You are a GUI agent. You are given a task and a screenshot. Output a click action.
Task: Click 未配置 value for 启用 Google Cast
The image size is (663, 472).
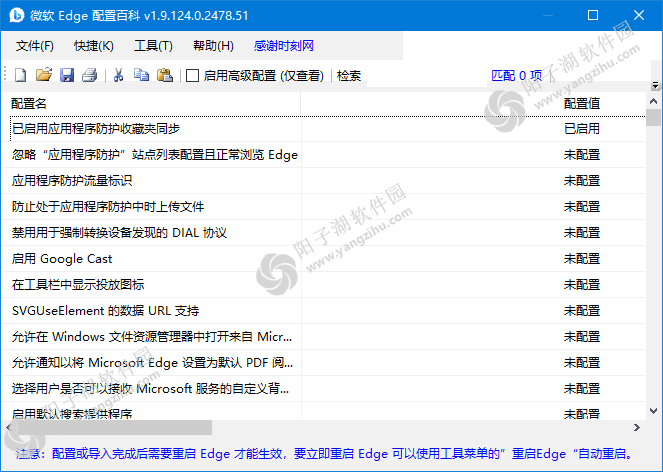(x=582, y=259)
